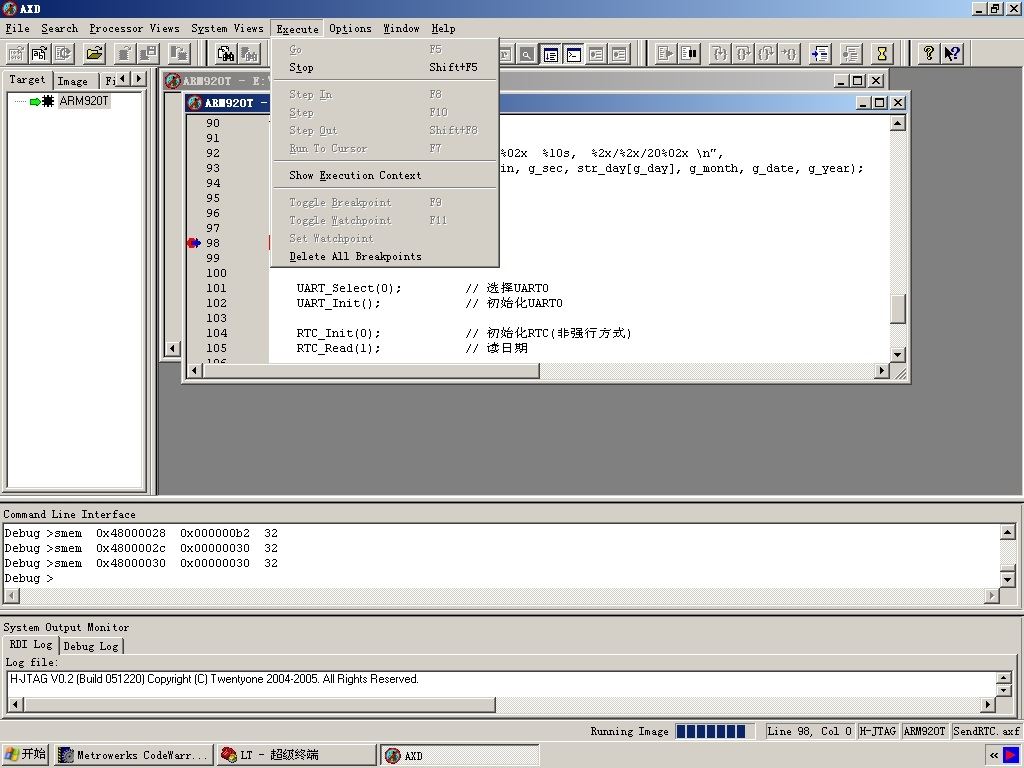Switch to Metrowerks CodeWarrior in the taskbar
1024x768 pixels.
(x=133, y=755)
